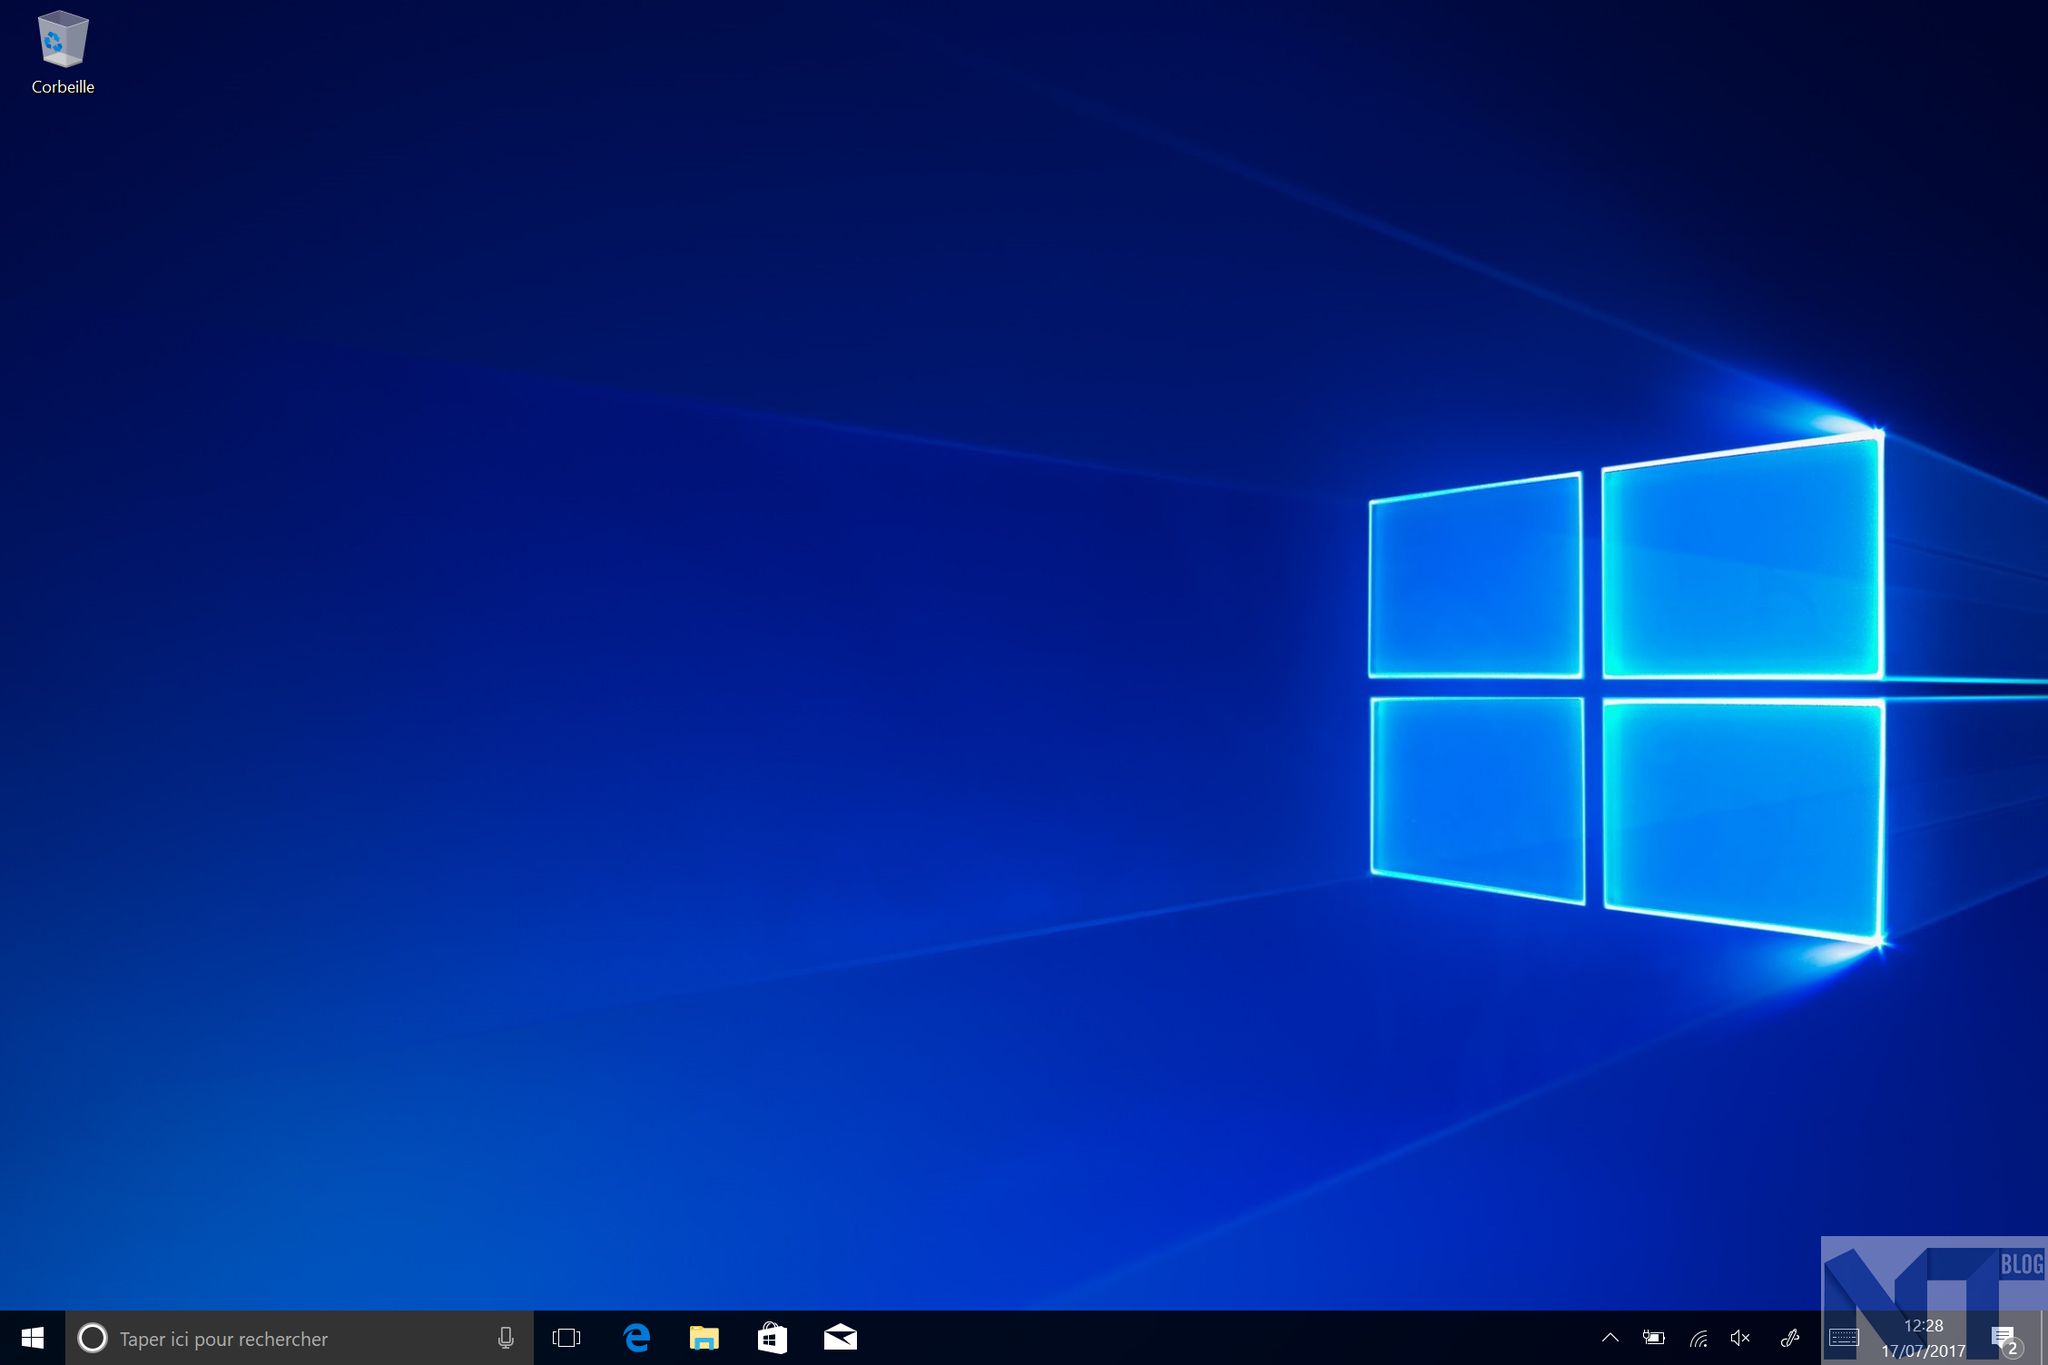Open the Windows Ink Workspace pen icon
2048x1365 pixels.
click(1790, 1338)
